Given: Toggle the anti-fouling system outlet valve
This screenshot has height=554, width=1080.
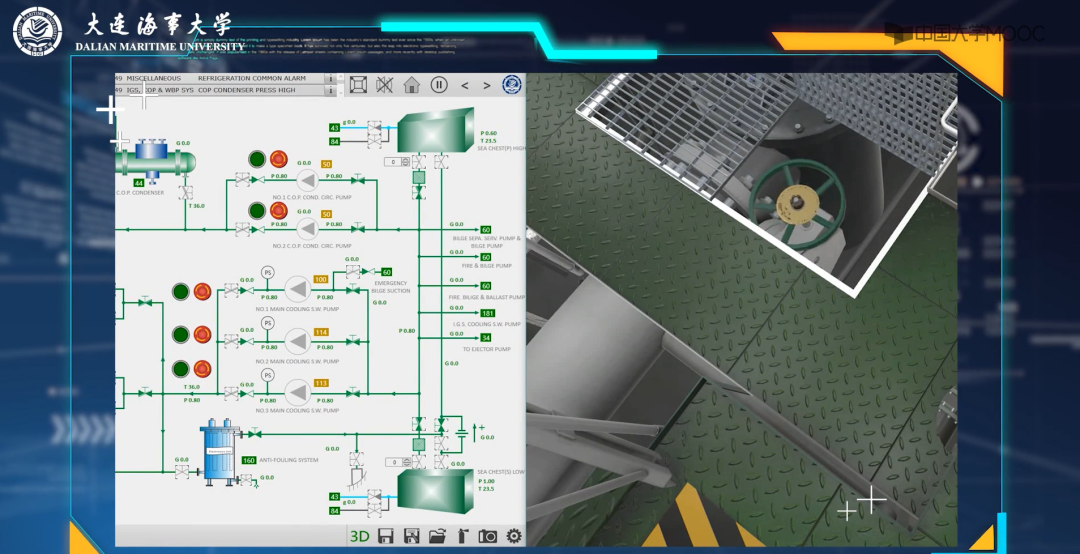Looking at the screenshot, I should tap(254, 434).
